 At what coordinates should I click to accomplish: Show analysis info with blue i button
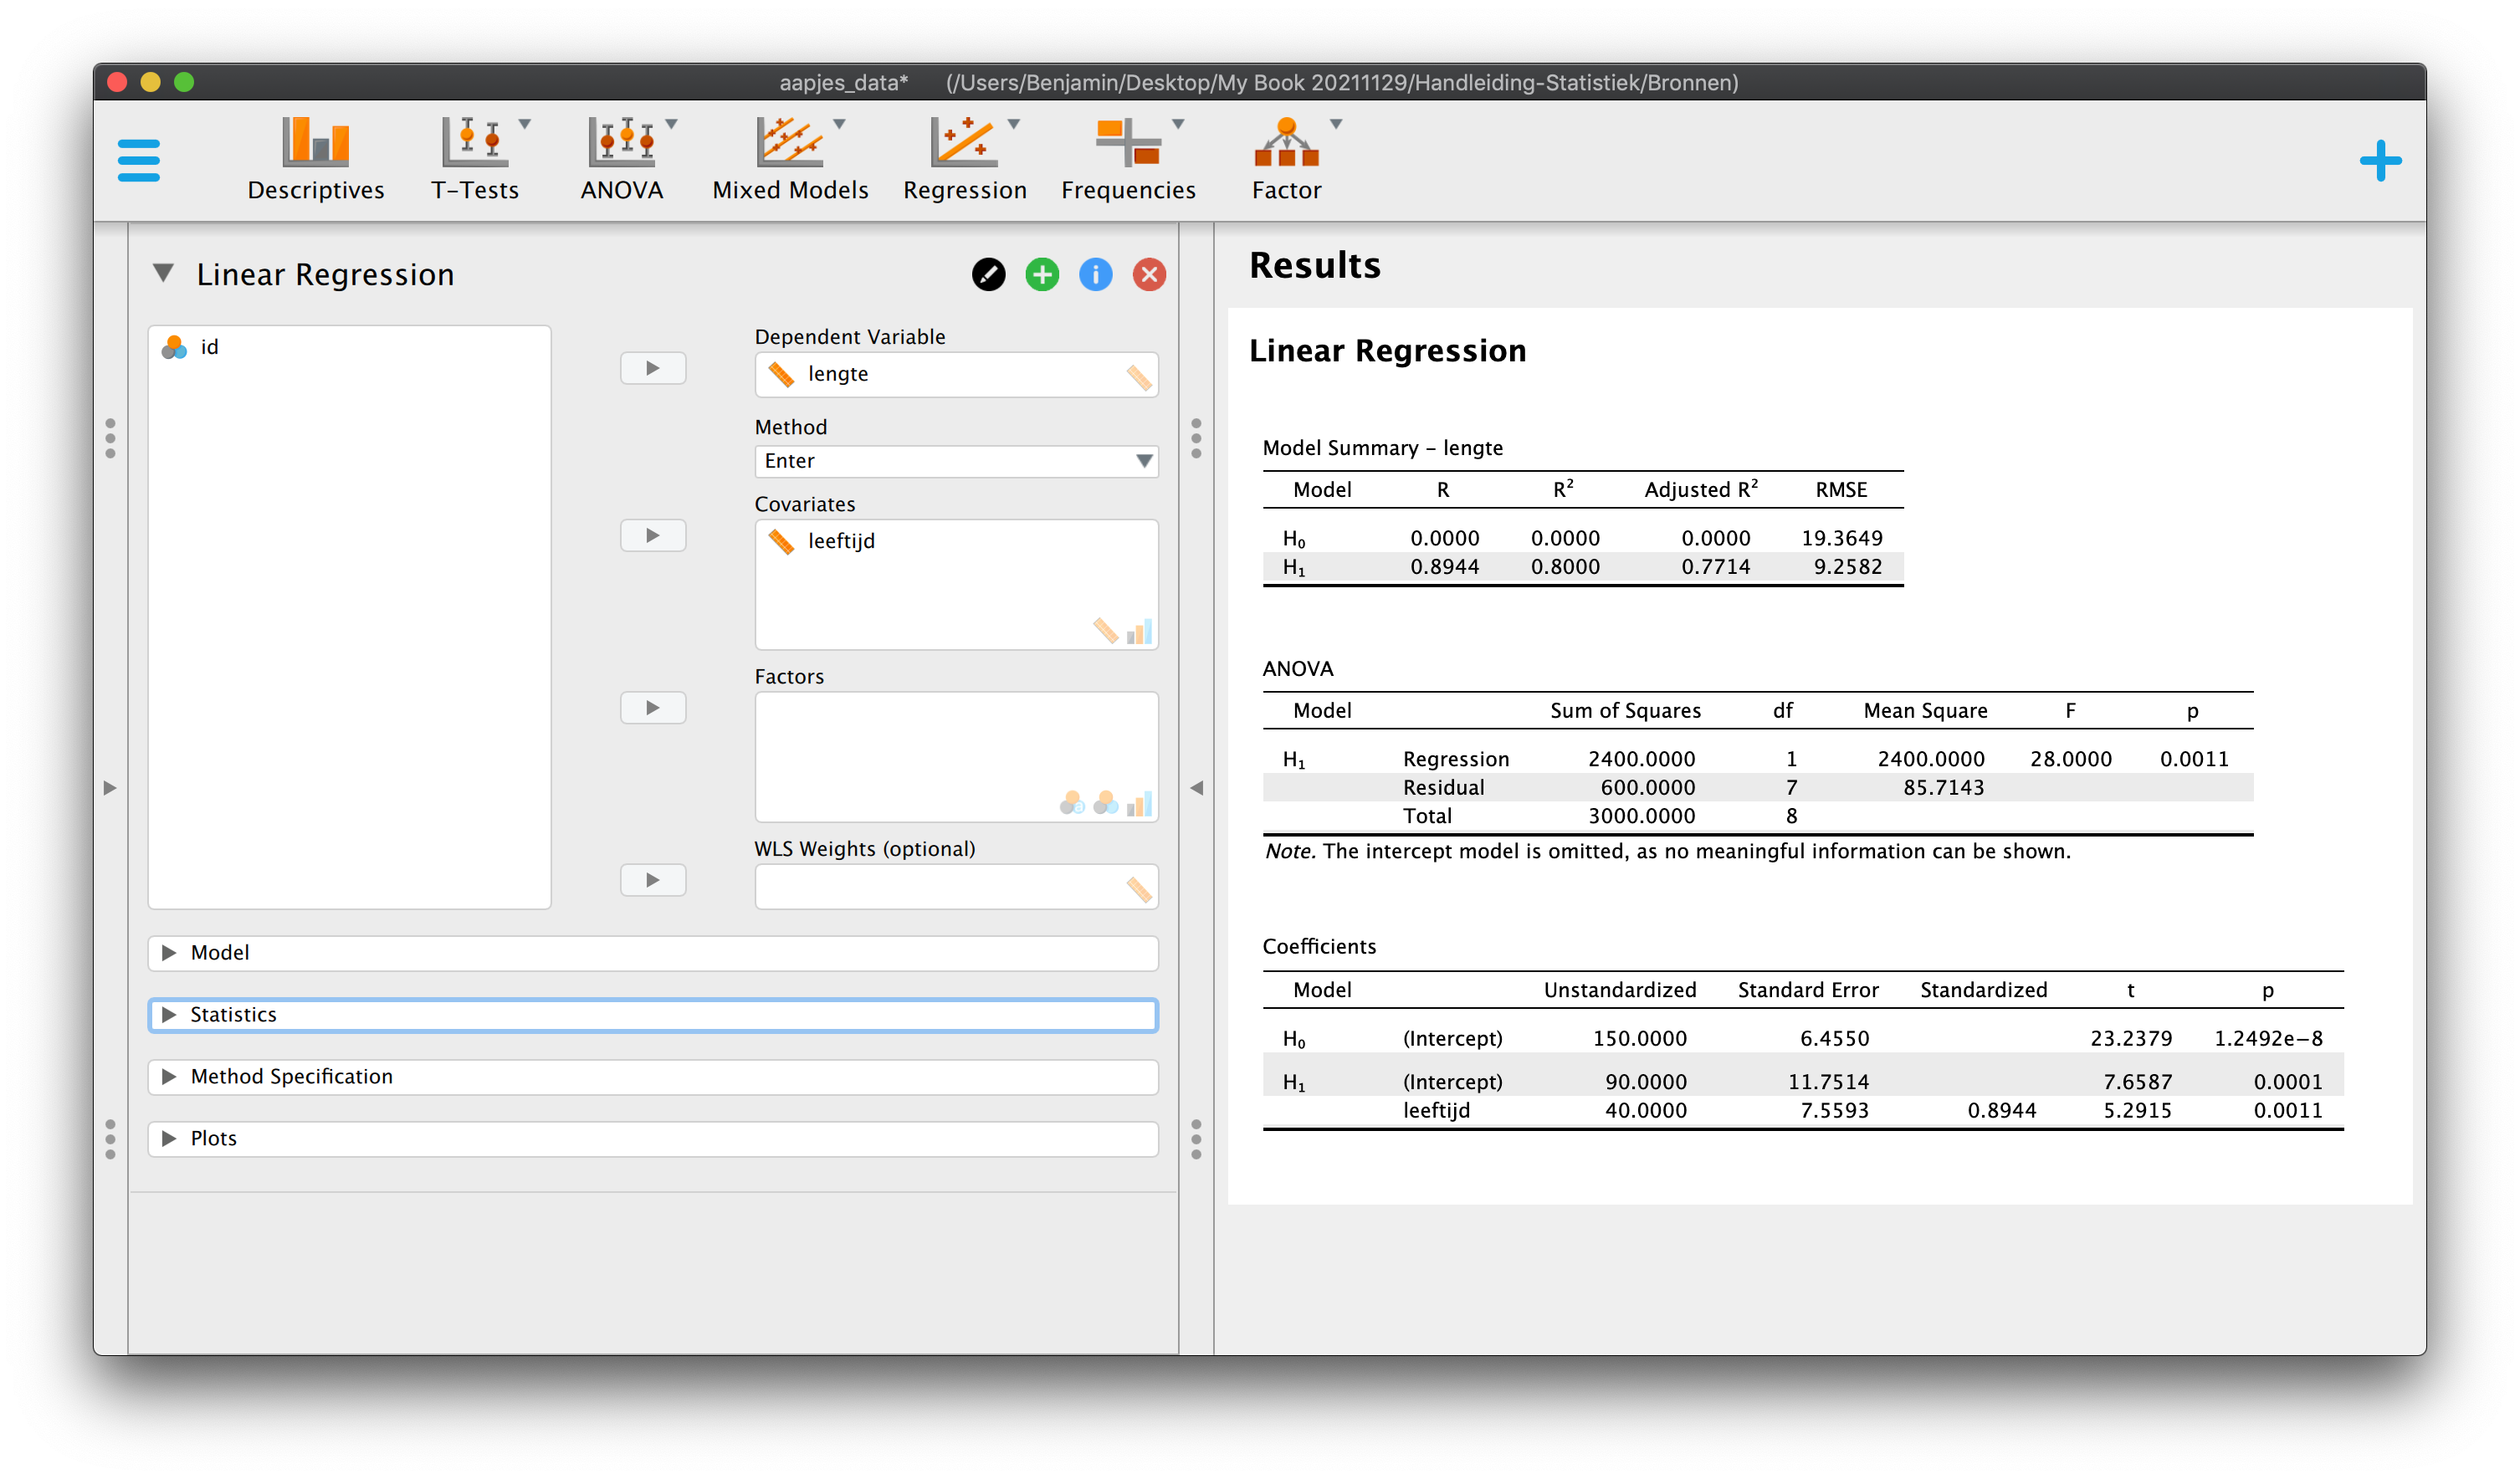tap(1096, 274)
